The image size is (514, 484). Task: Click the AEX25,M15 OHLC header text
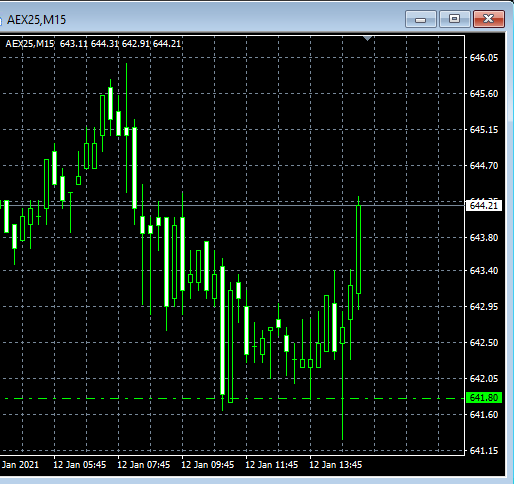tap(93, 44)
